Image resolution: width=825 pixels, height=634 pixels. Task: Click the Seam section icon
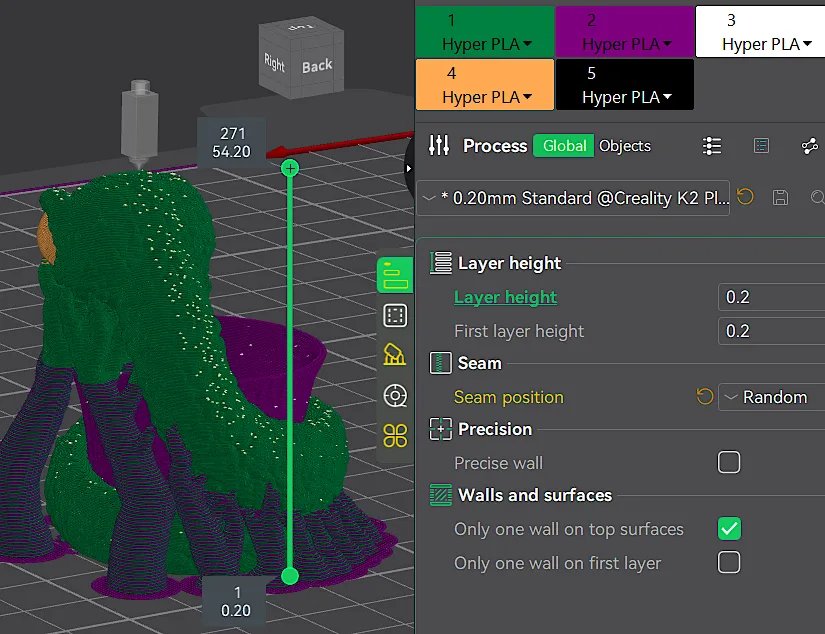pyautogui.click(x=440, y=363)
